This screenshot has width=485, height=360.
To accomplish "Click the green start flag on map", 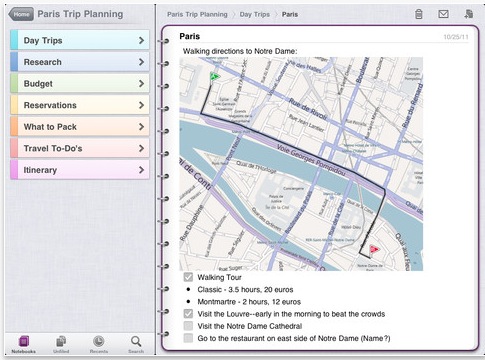I will click(215, 77).
